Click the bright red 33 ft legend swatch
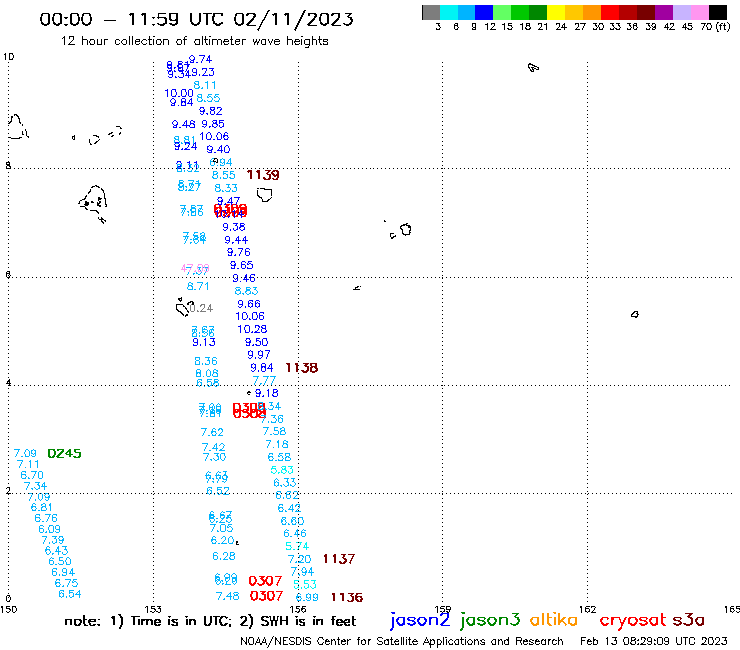The width and height of the screenshot is (740, 650). pyautogui.click(x=609, y=12)
